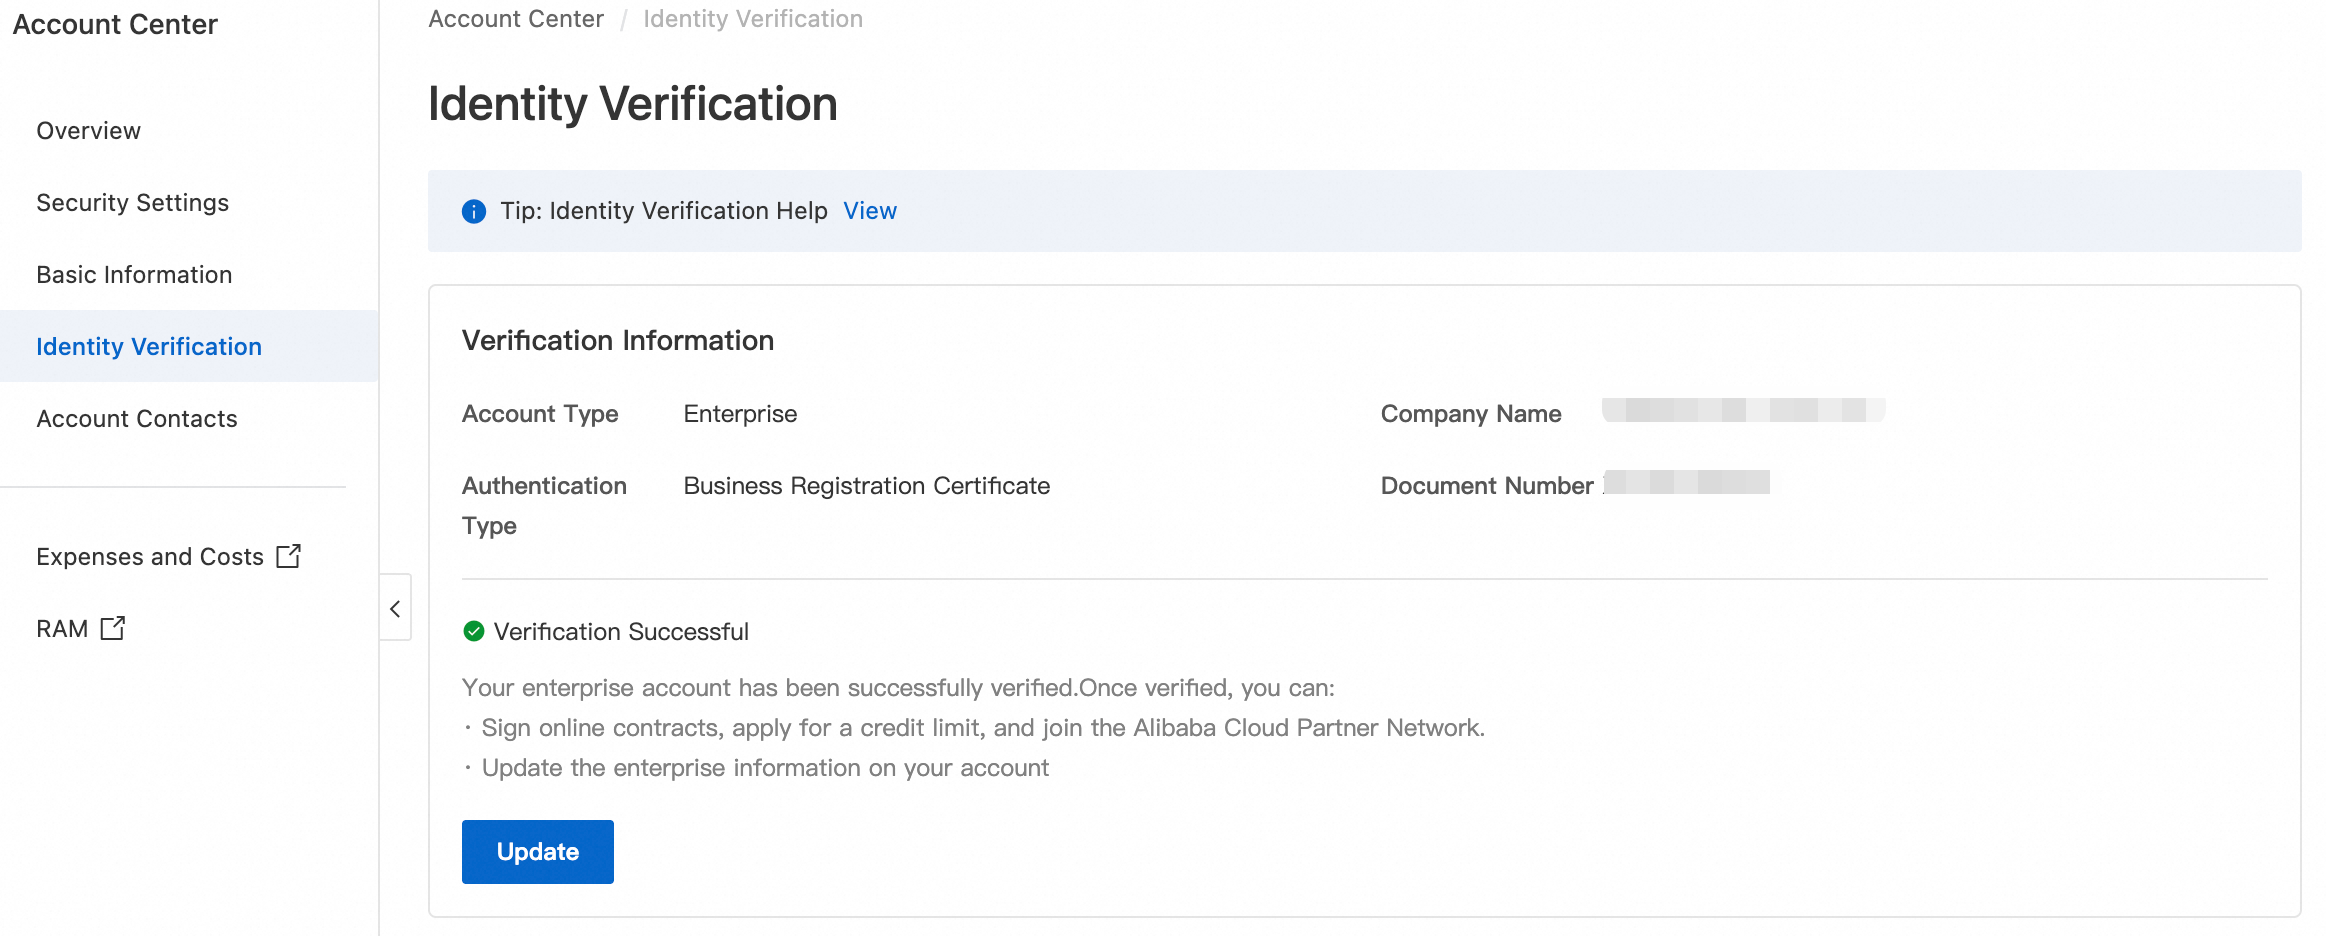Image resolution: width=2326 pixels, height=936 pixels.
Task: Click Account Center breadcrumb link
Action: (x=516, y=19)
